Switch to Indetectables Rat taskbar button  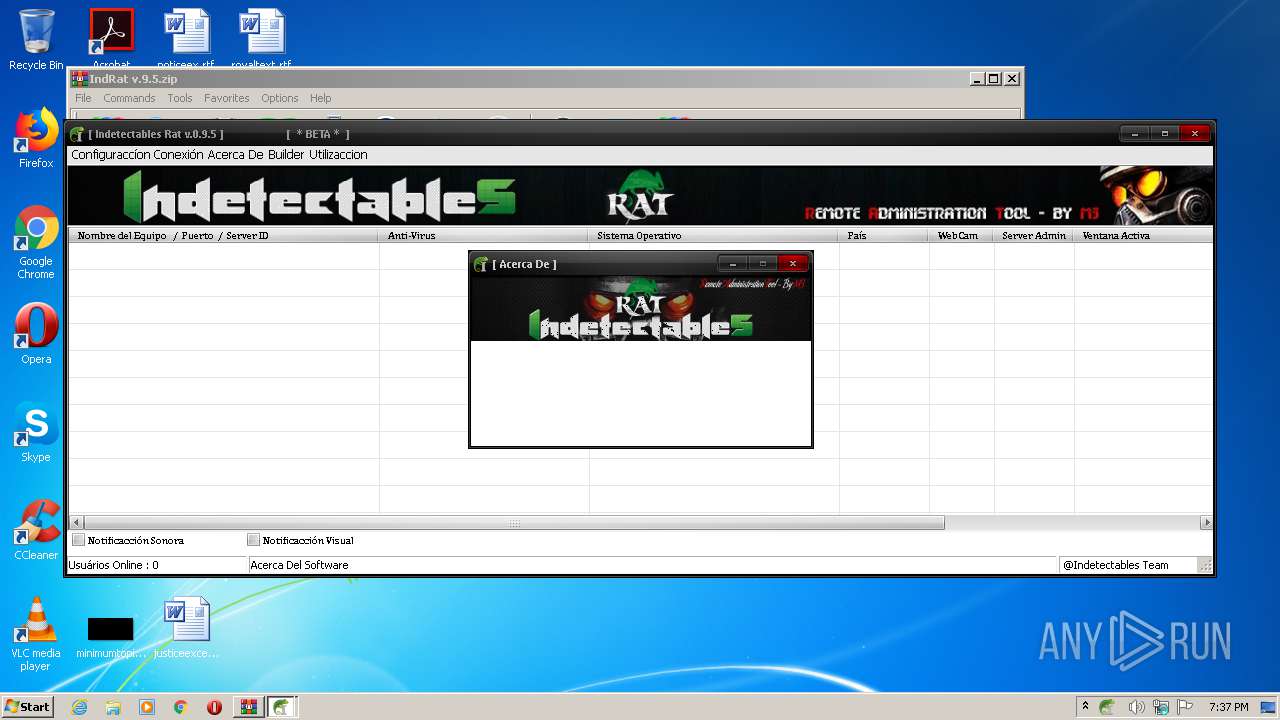tap(282, 707)
